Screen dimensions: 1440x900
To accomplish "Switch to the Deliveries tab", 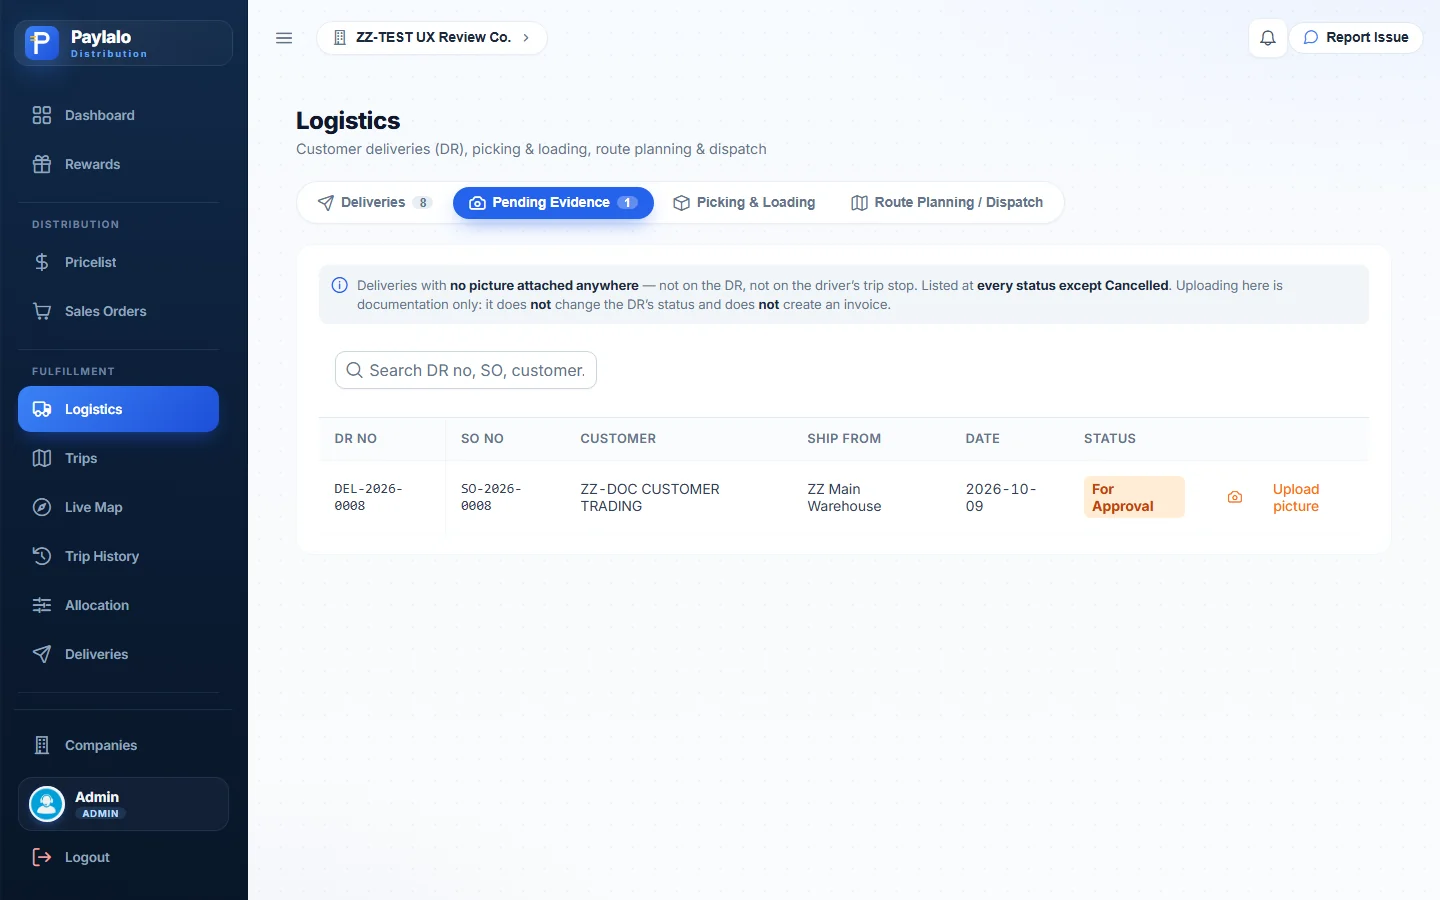I will point(374,203).
